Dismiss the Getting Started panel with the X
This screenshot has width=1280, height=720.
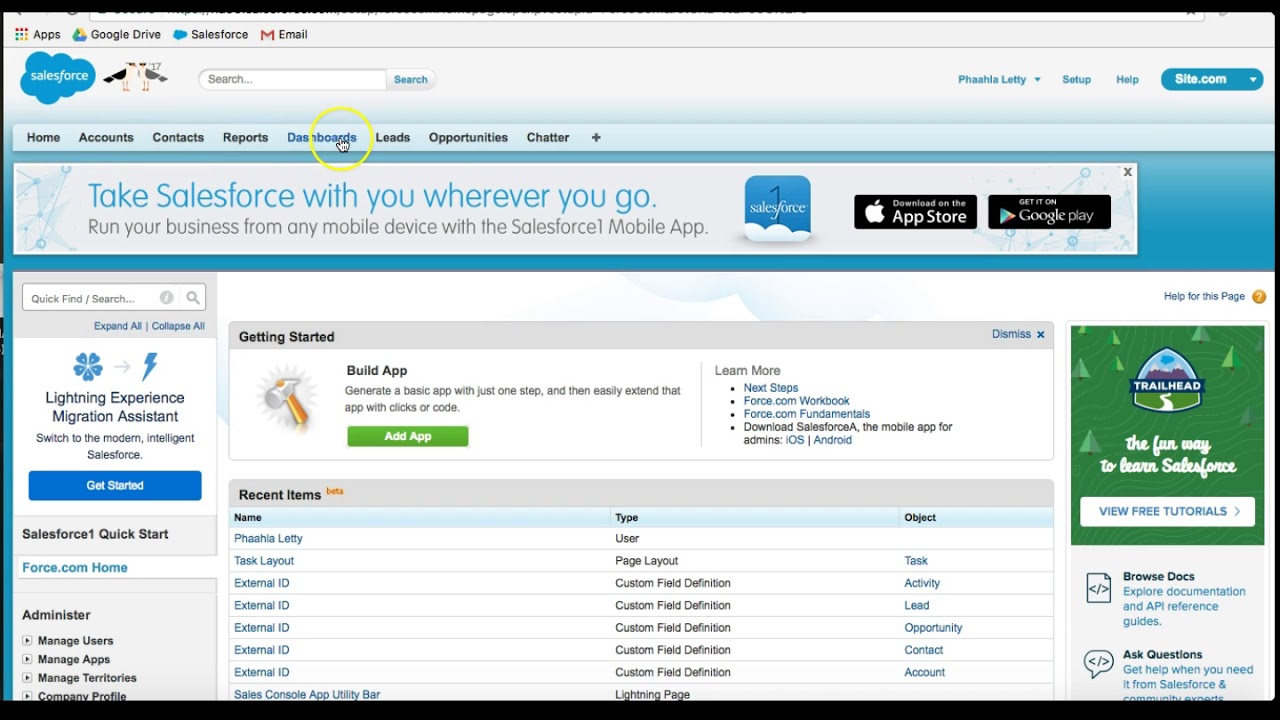click(1040, 335)
